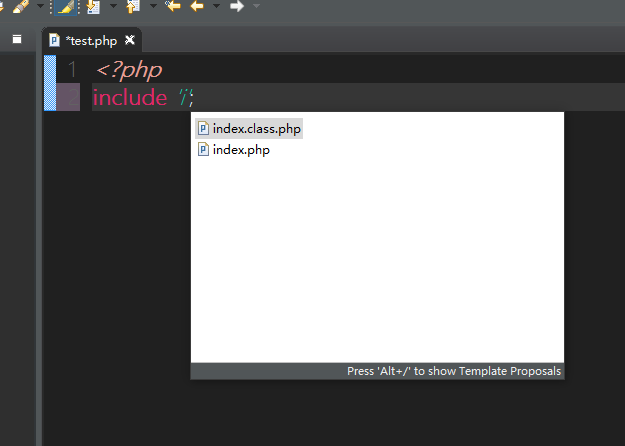Open the Forward history dropdown arrow
Viewport: 625px width, 446px height.
tap(256, 6)
